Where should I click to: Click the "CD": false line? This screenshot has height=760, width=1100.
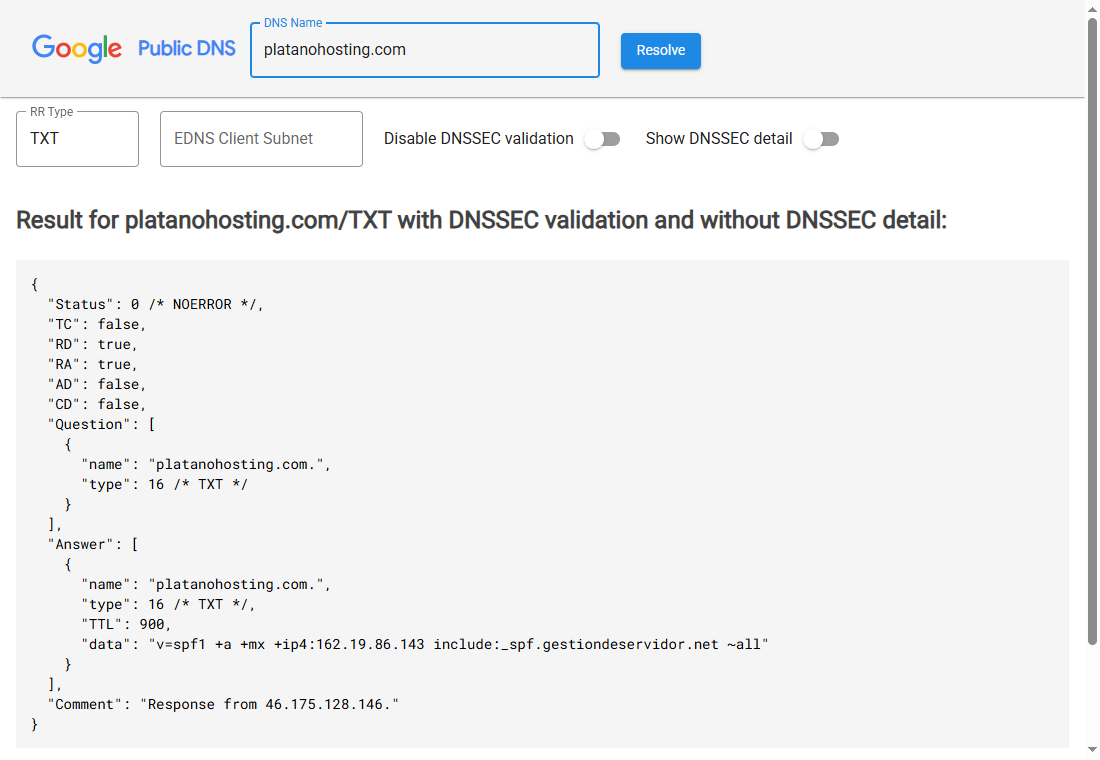97,404
